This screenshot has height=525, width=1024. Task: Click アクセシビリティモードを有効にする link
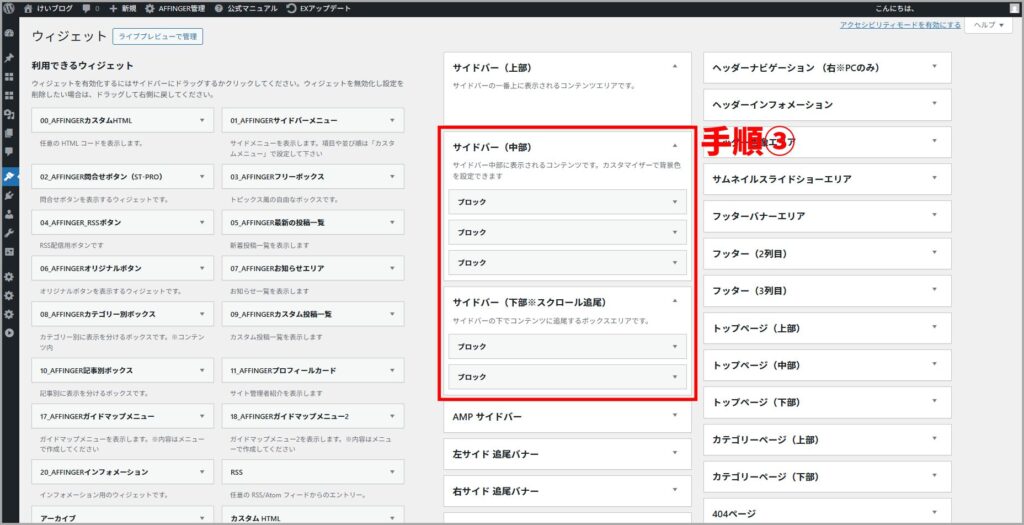pos(900,25)
